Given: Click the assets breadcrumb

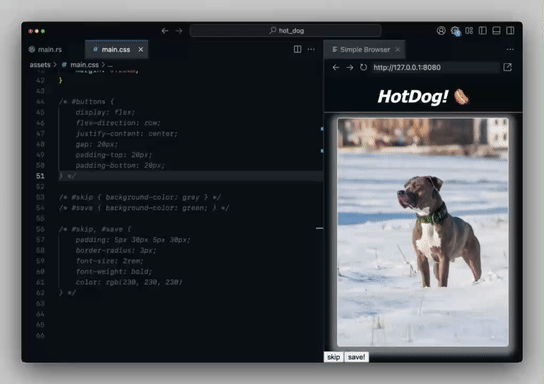Looking at the screenshot, I should coord(40,65).
